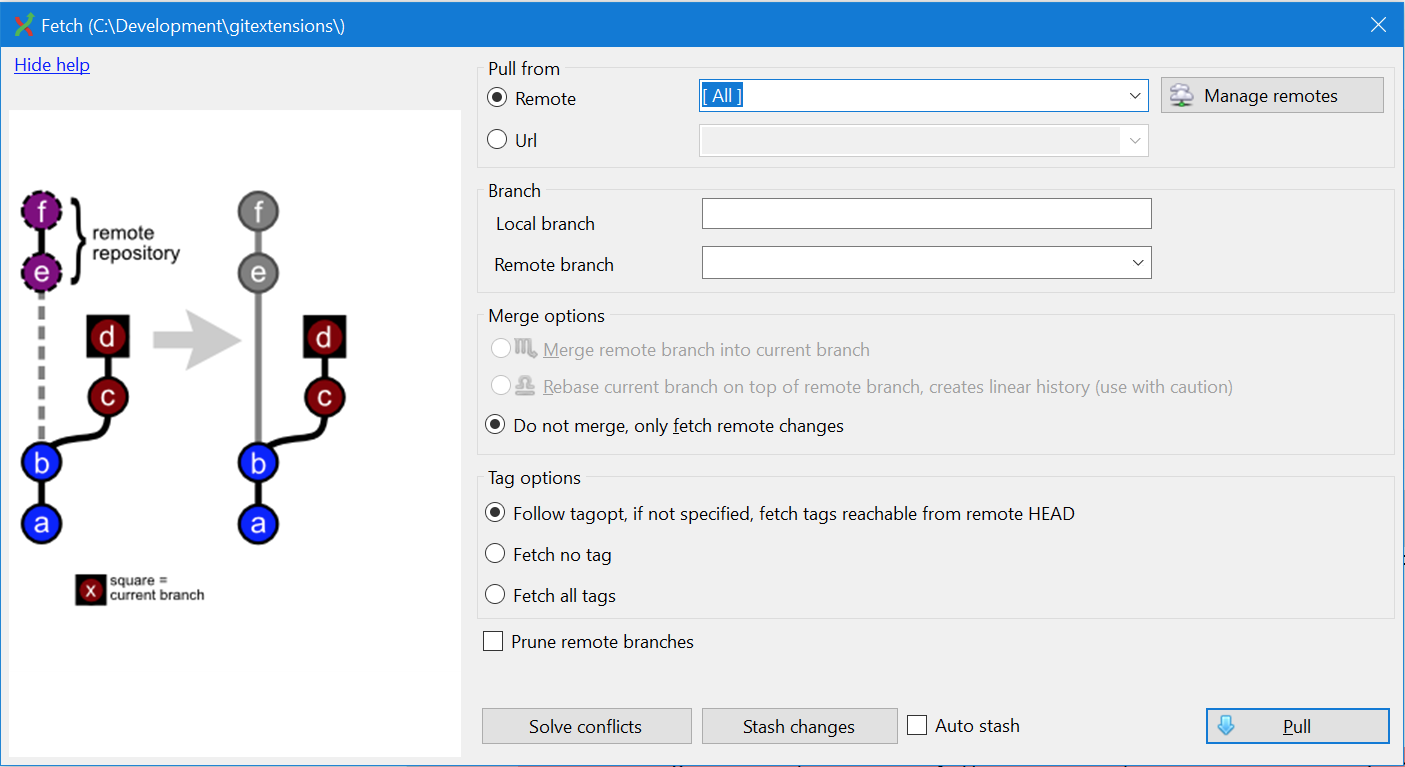This screenshot has width=1405, height=767.
Task: Choose Fetch all tags option
Action: tap(495, 594)
